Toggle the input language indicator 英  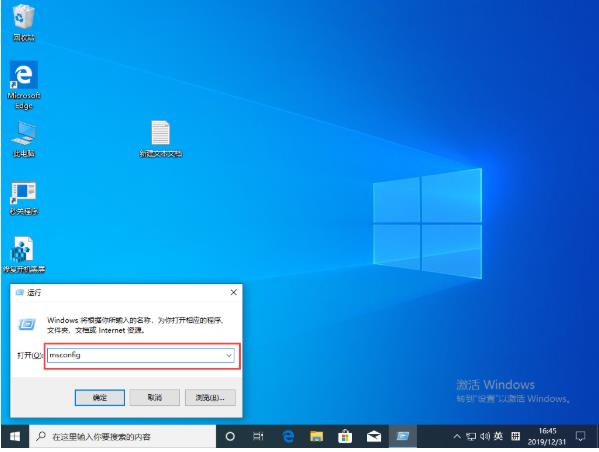pos(498,436)
